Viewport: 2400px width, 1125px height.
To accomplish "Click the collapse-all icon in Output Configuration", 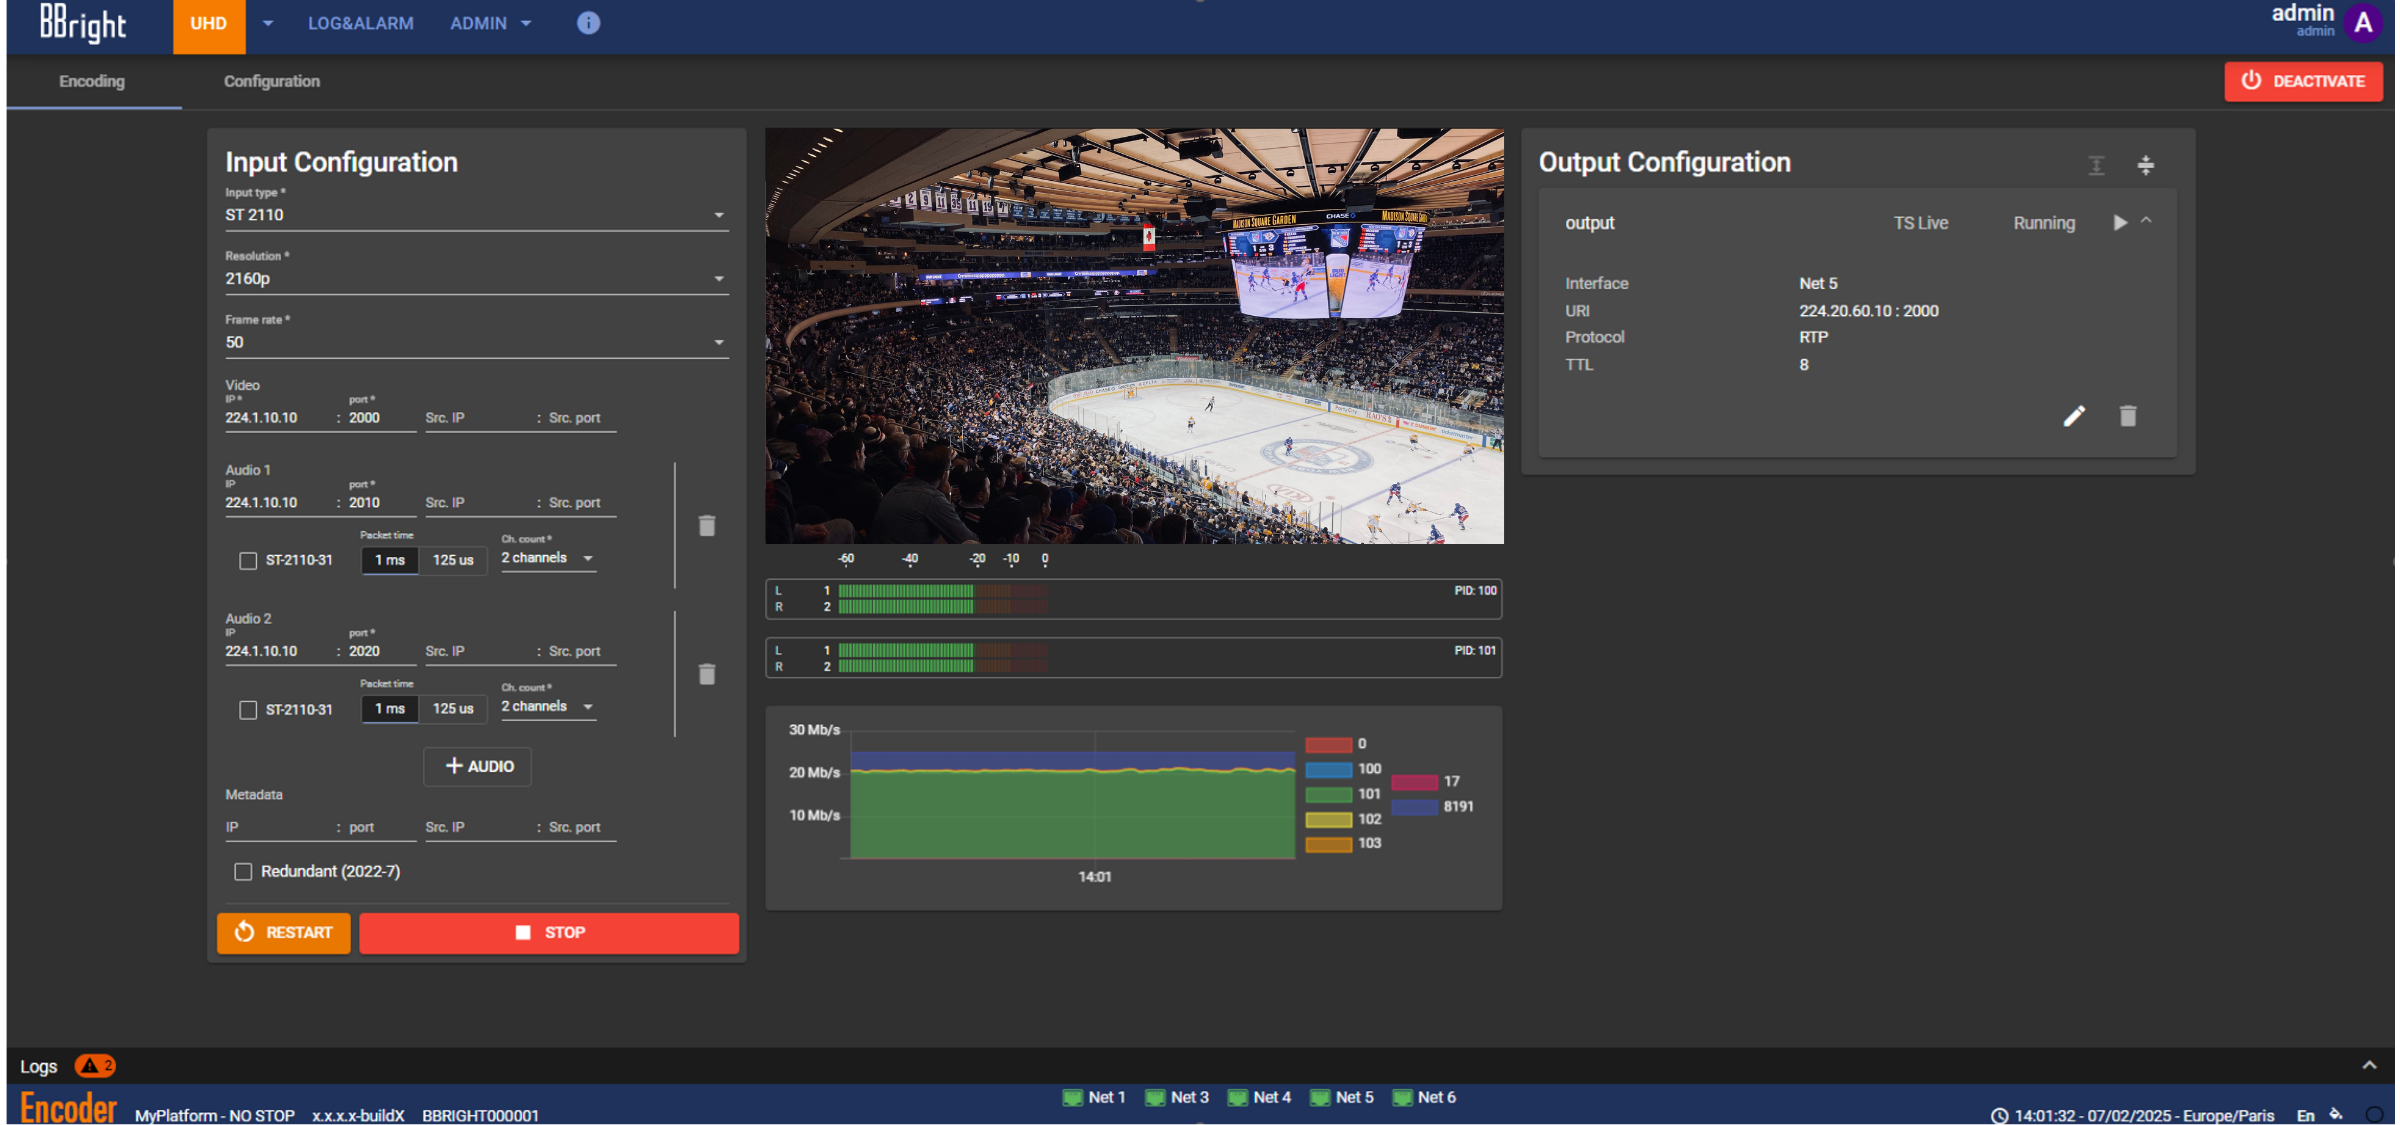I will click(2145, 166).
